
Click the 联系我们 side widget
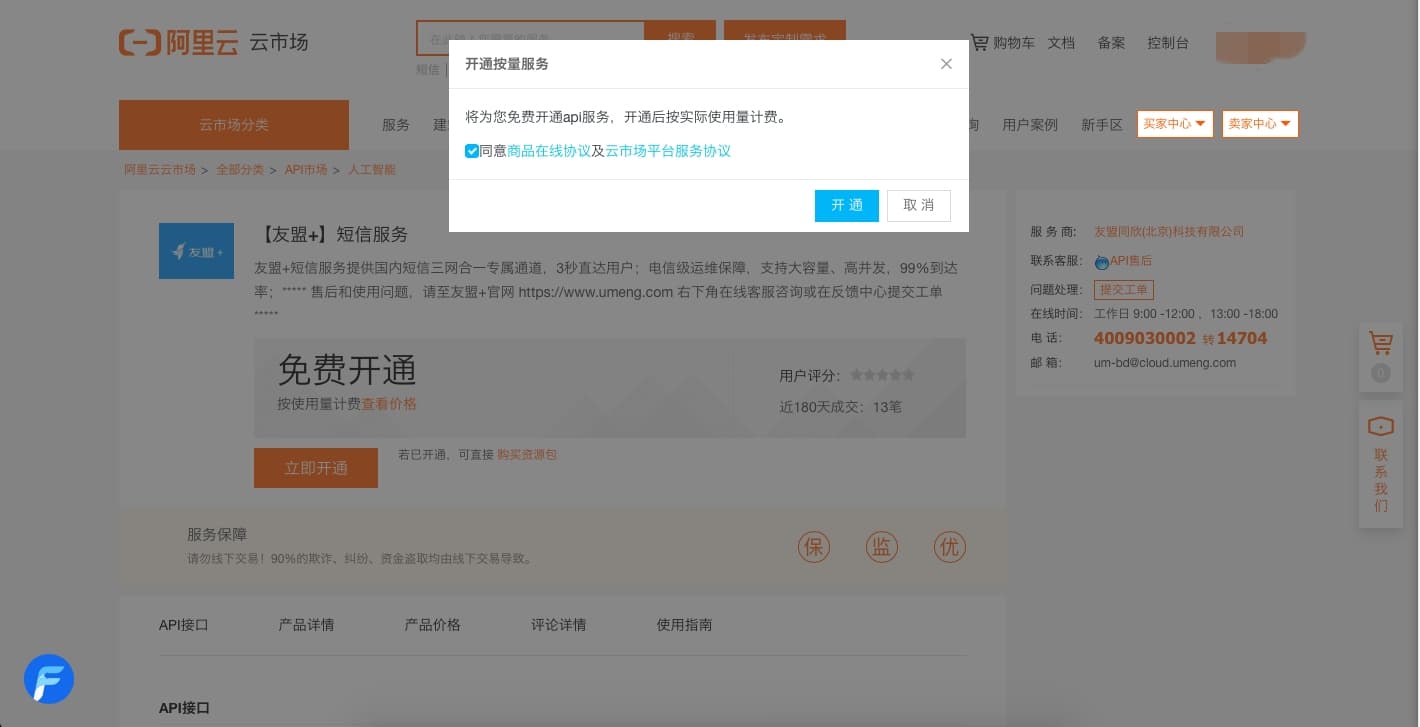[1381, 465]
